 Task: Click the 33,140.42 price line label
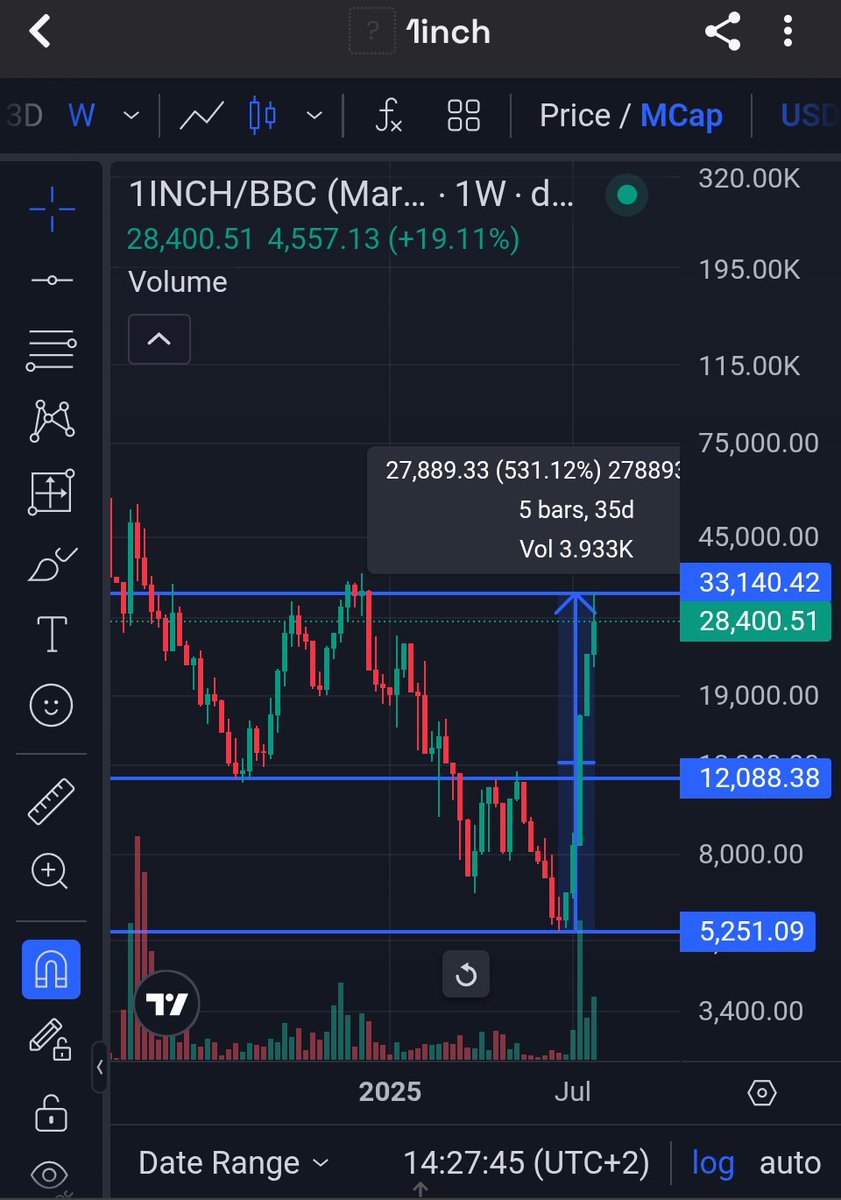pos(755,582)
